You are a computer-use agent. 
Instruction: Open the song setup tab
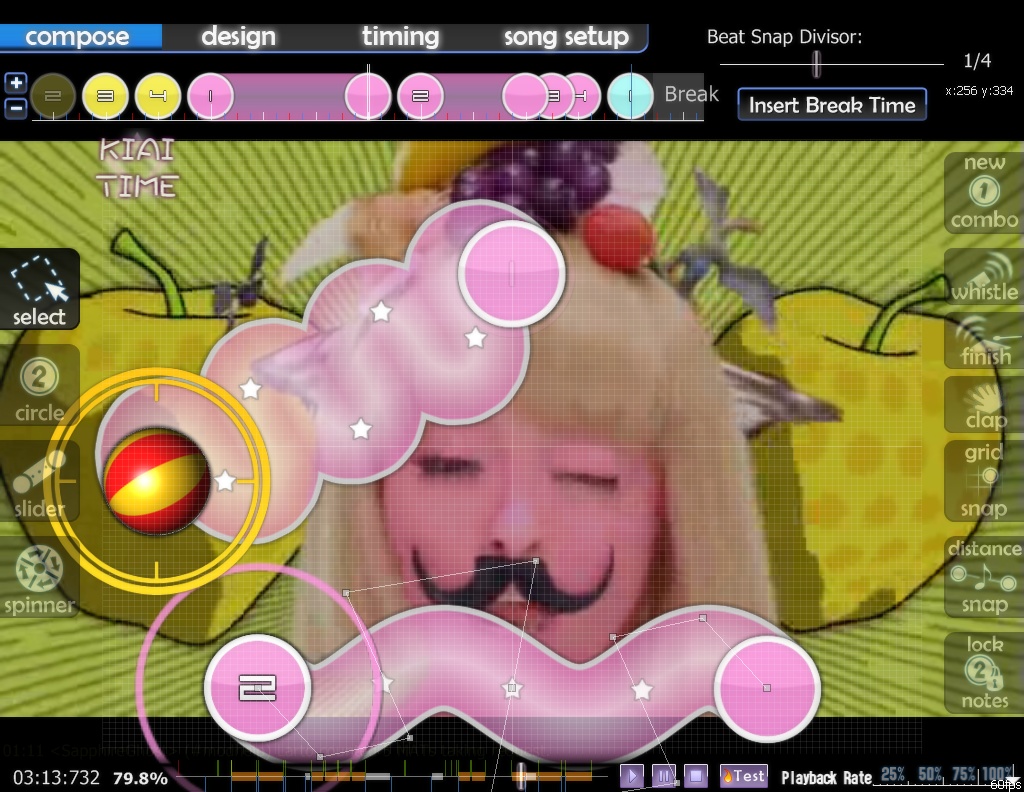pyautogui.click(x=566, y=36)
